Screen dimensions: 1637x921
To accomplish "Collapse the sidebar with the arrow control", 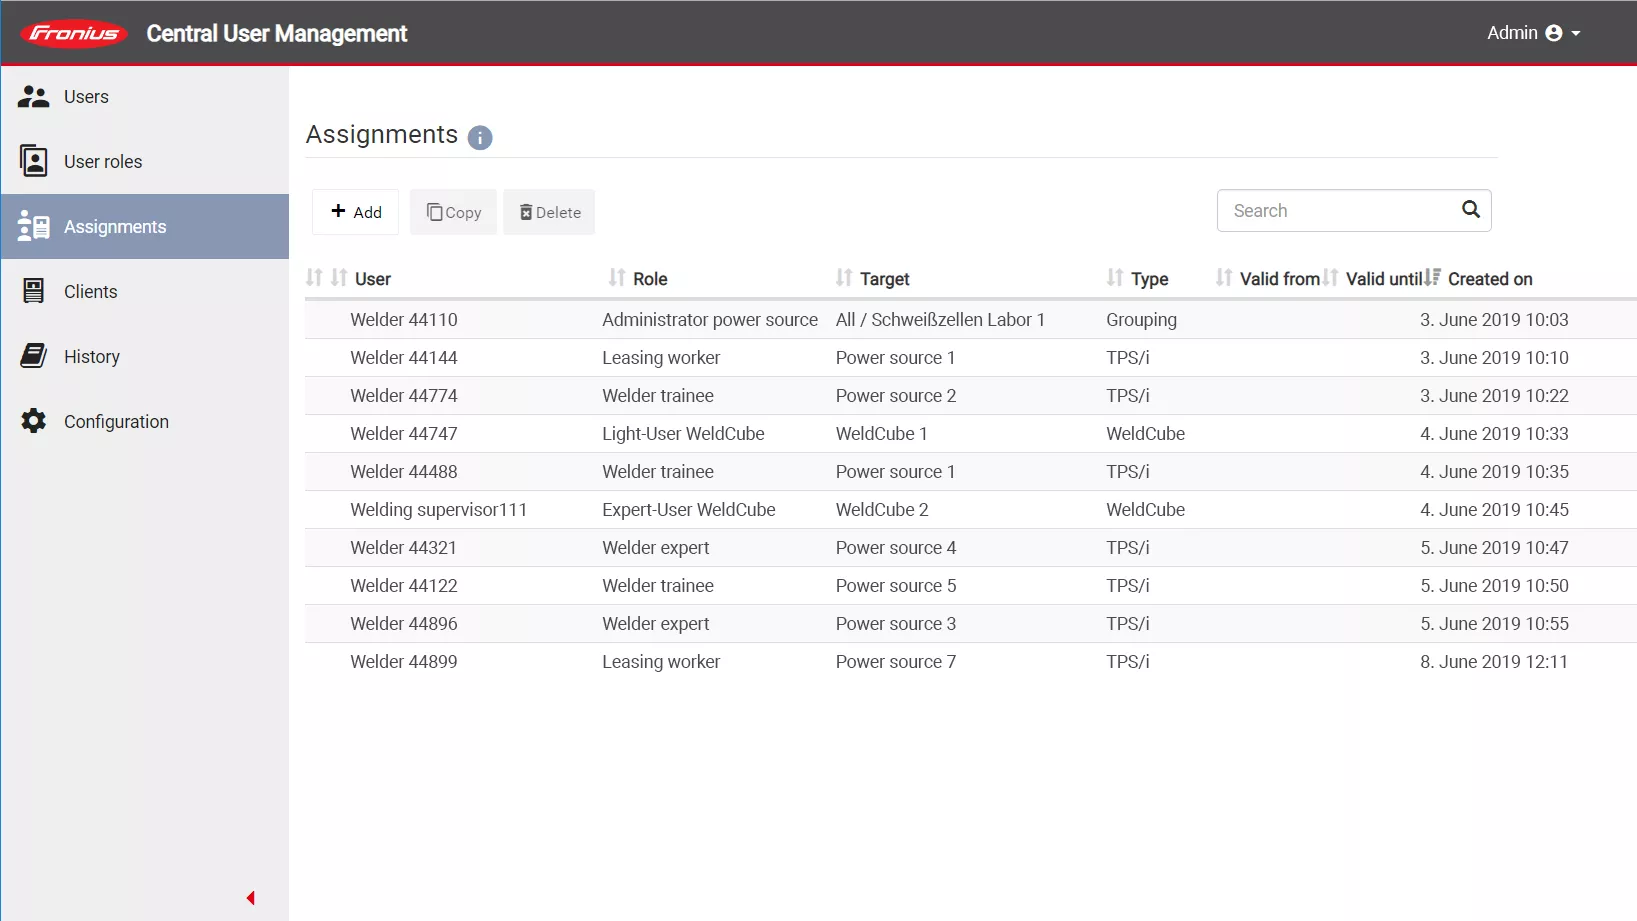I will pos(250,897).
